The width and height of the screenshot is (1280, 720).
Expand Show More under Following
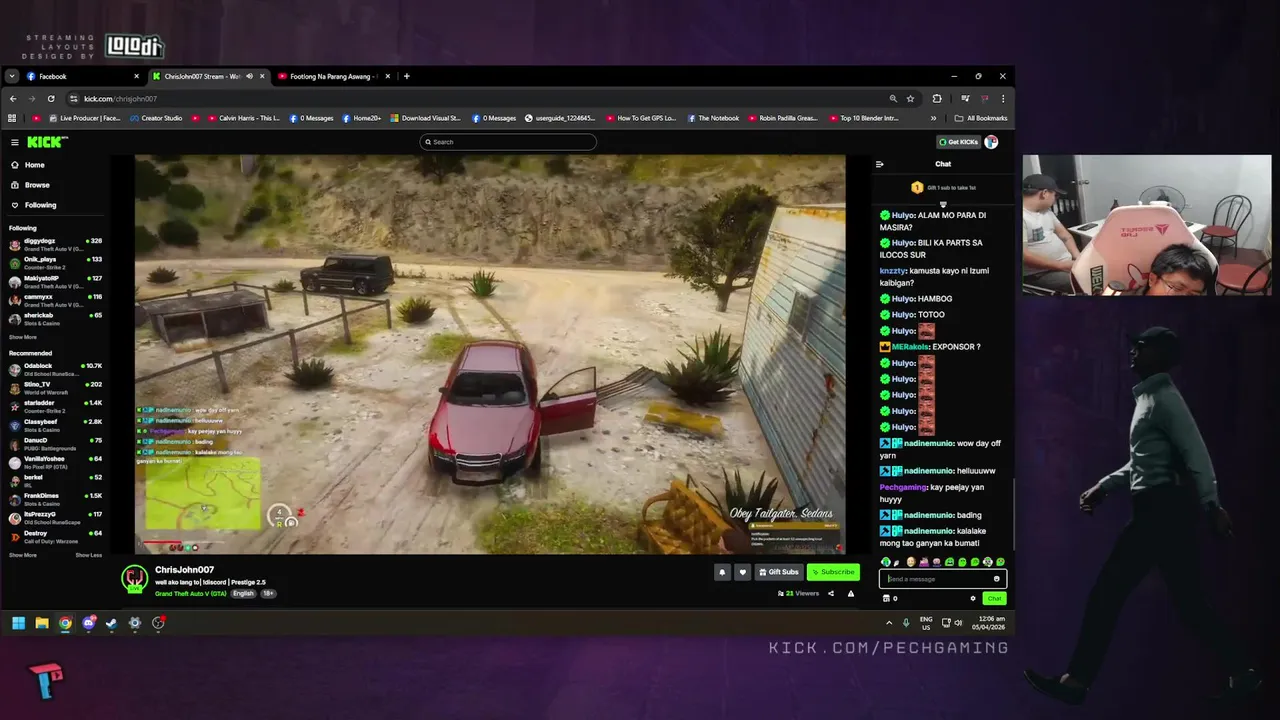[x=23, y=337]
